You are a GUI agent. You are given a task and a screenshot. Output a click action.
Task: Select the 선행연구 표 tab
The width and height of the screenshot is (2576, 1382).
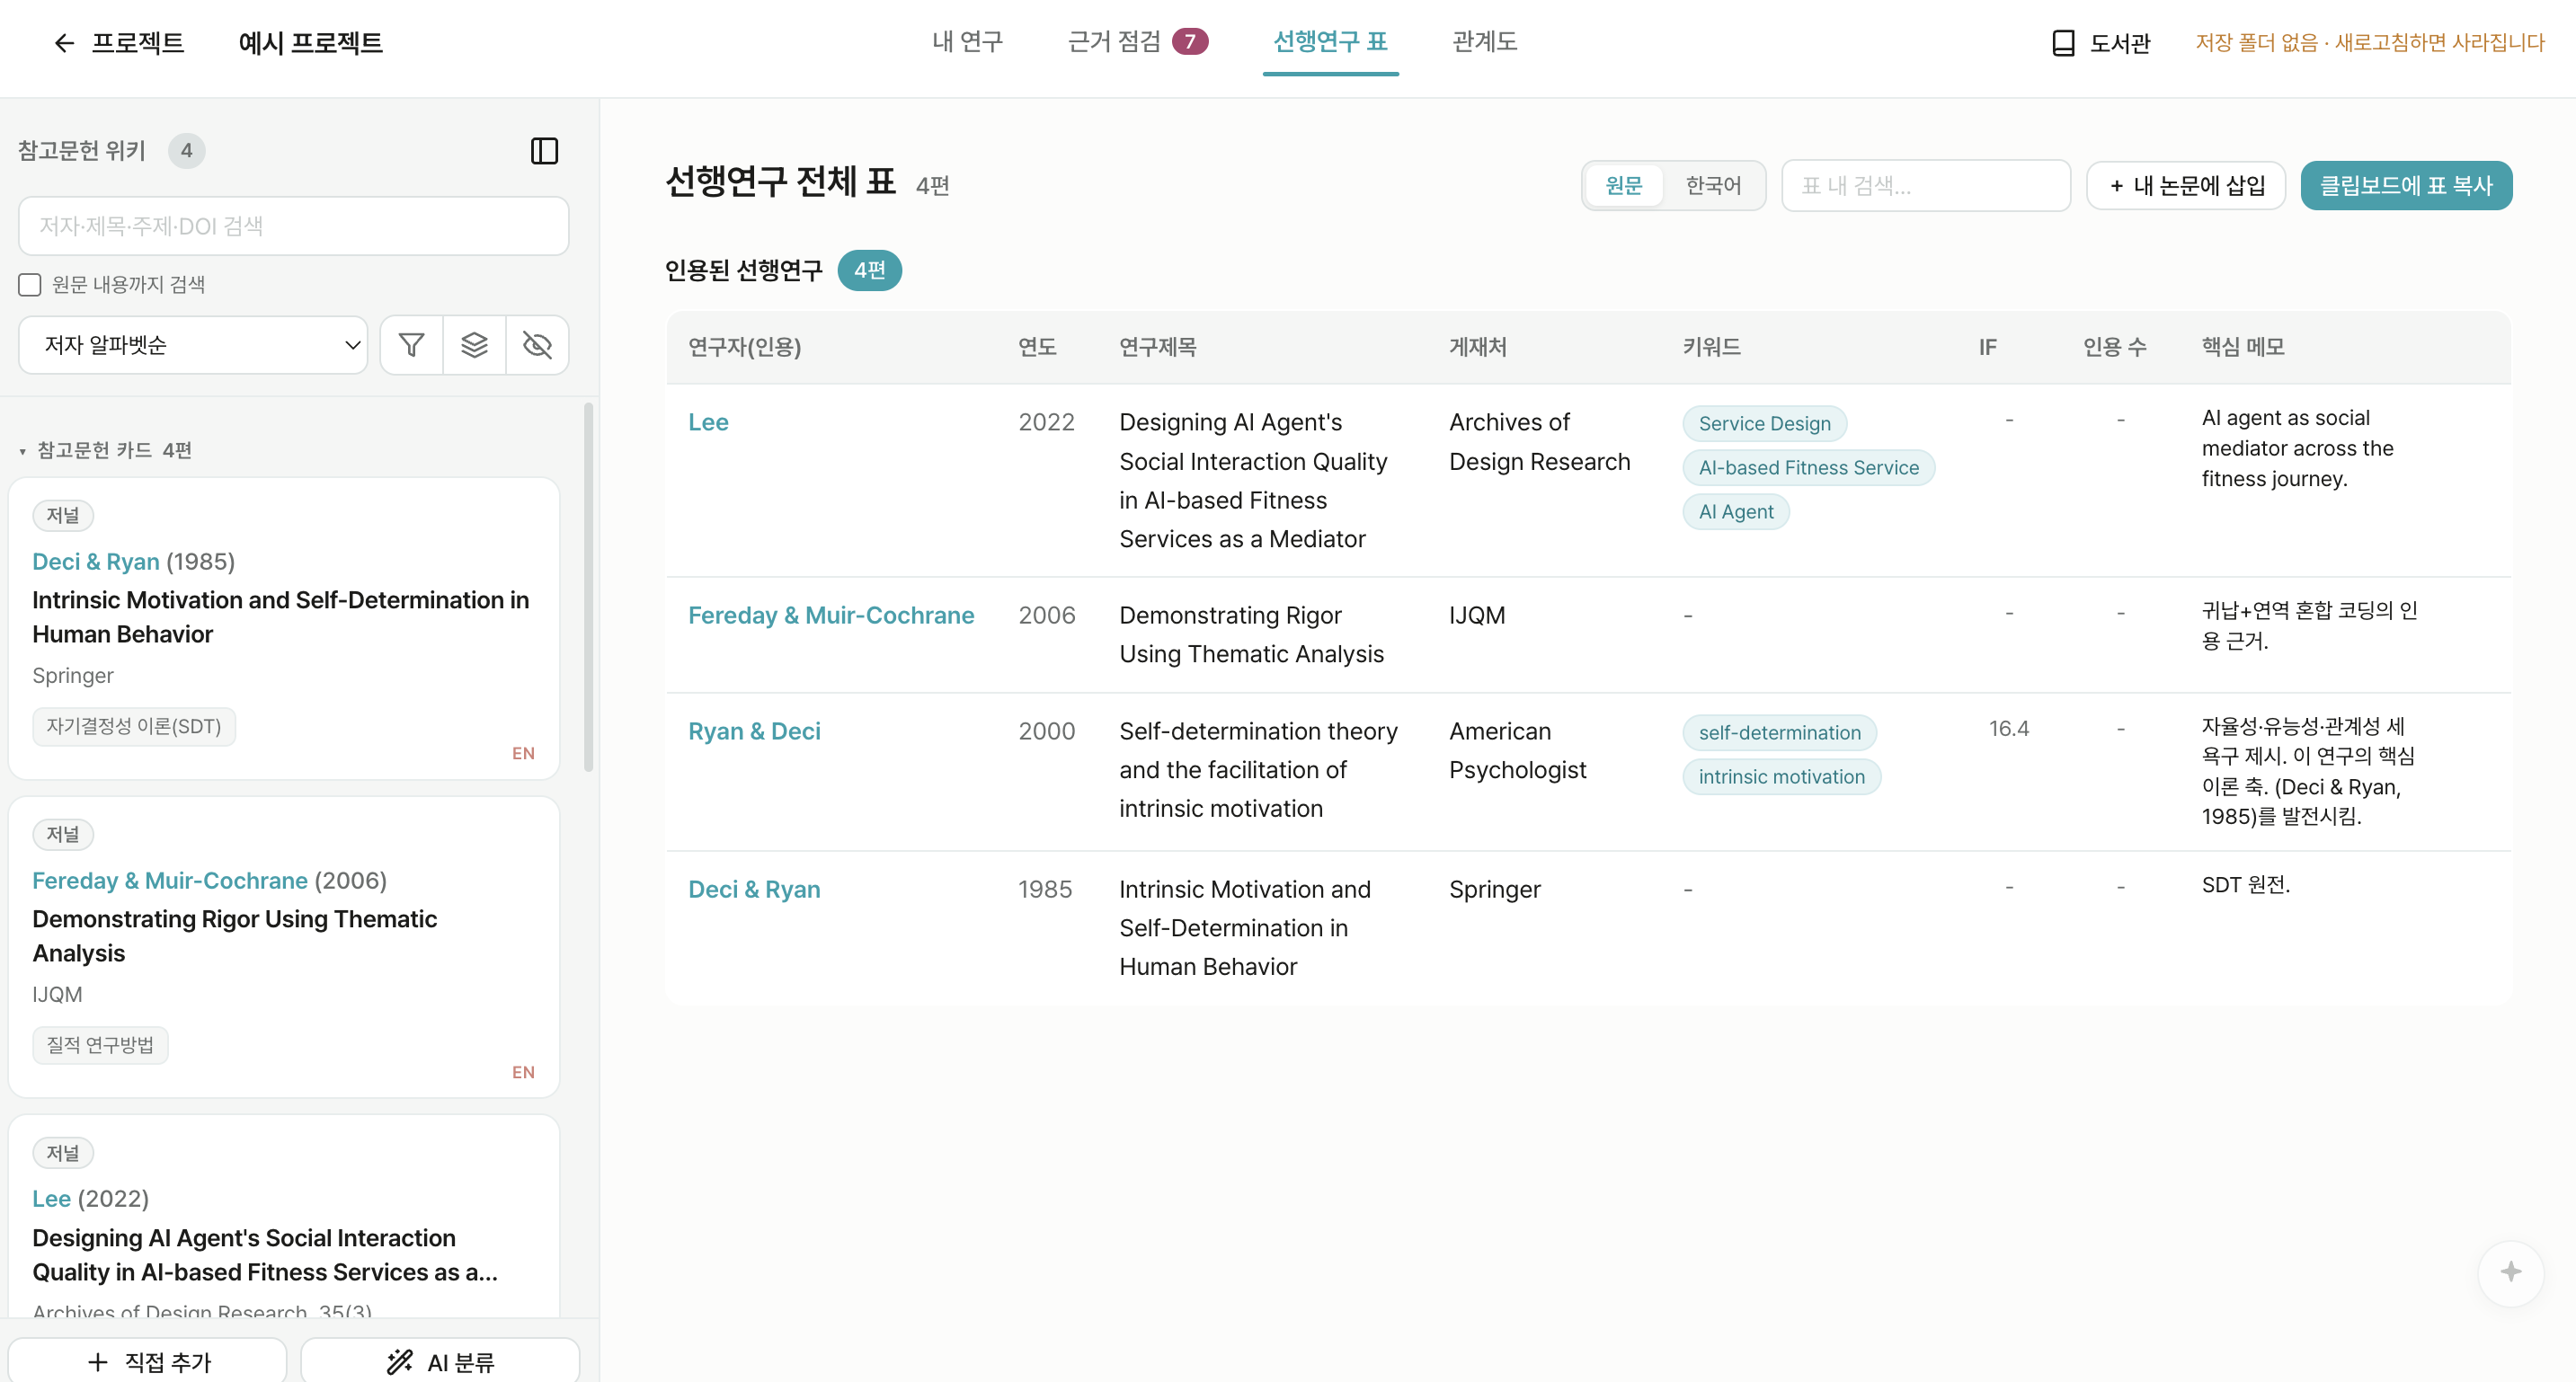1330,42
